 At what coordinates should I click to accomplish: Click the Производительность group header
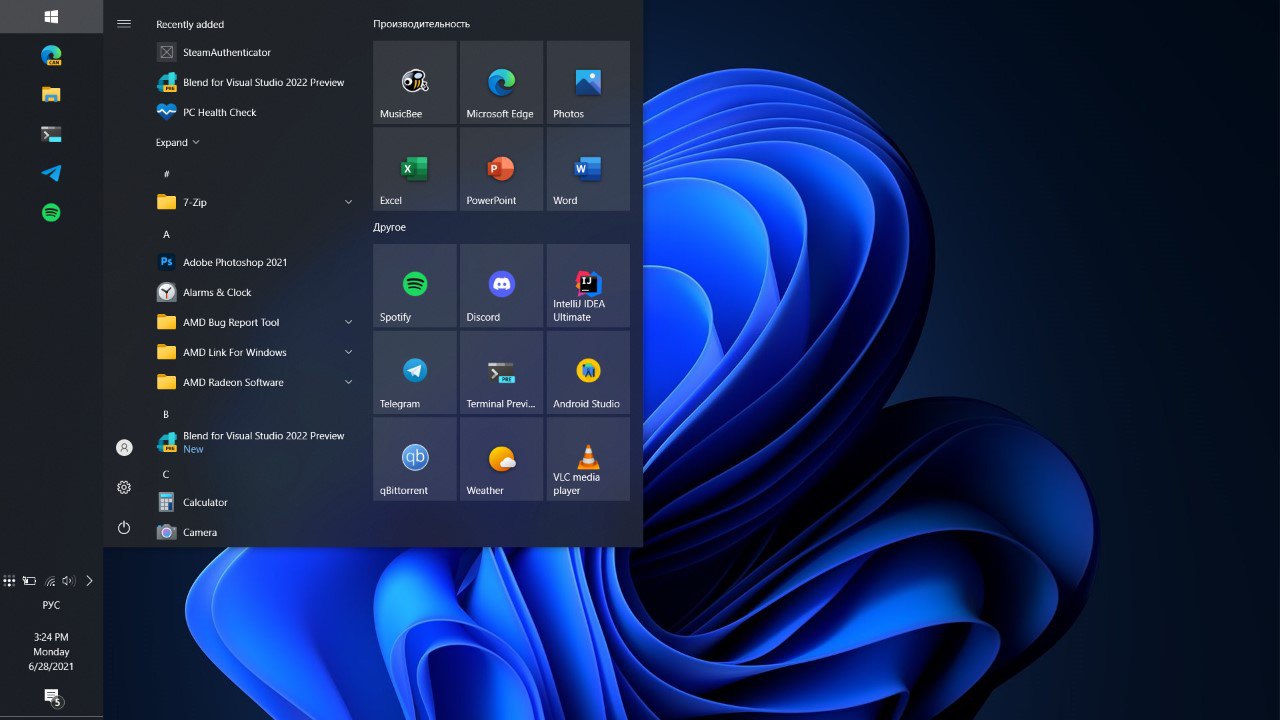point(421,24)
